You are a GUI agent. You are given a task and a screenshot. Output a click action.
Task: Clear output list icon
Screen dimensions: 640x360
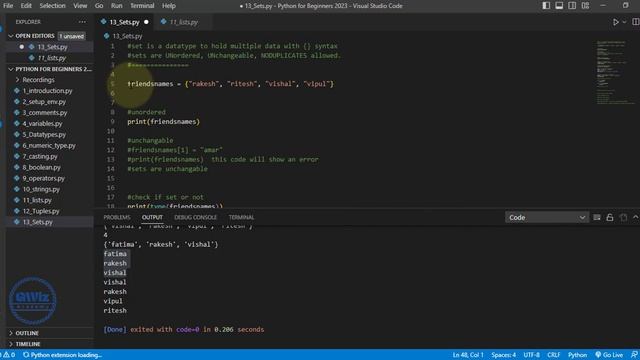(x=597, y=218)
